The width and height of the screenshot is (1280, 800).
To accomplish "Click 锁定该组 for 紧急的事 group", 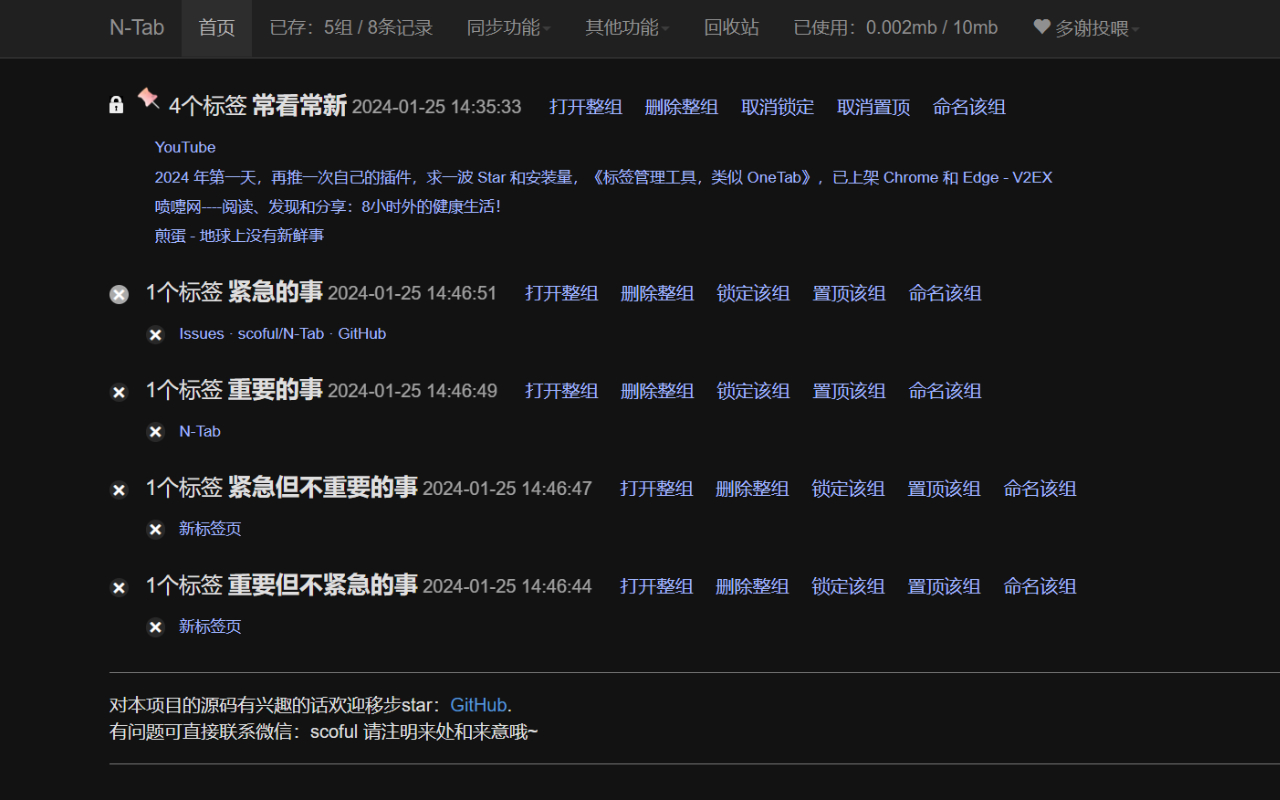I will pyautogui.click(x=752, y=293).
